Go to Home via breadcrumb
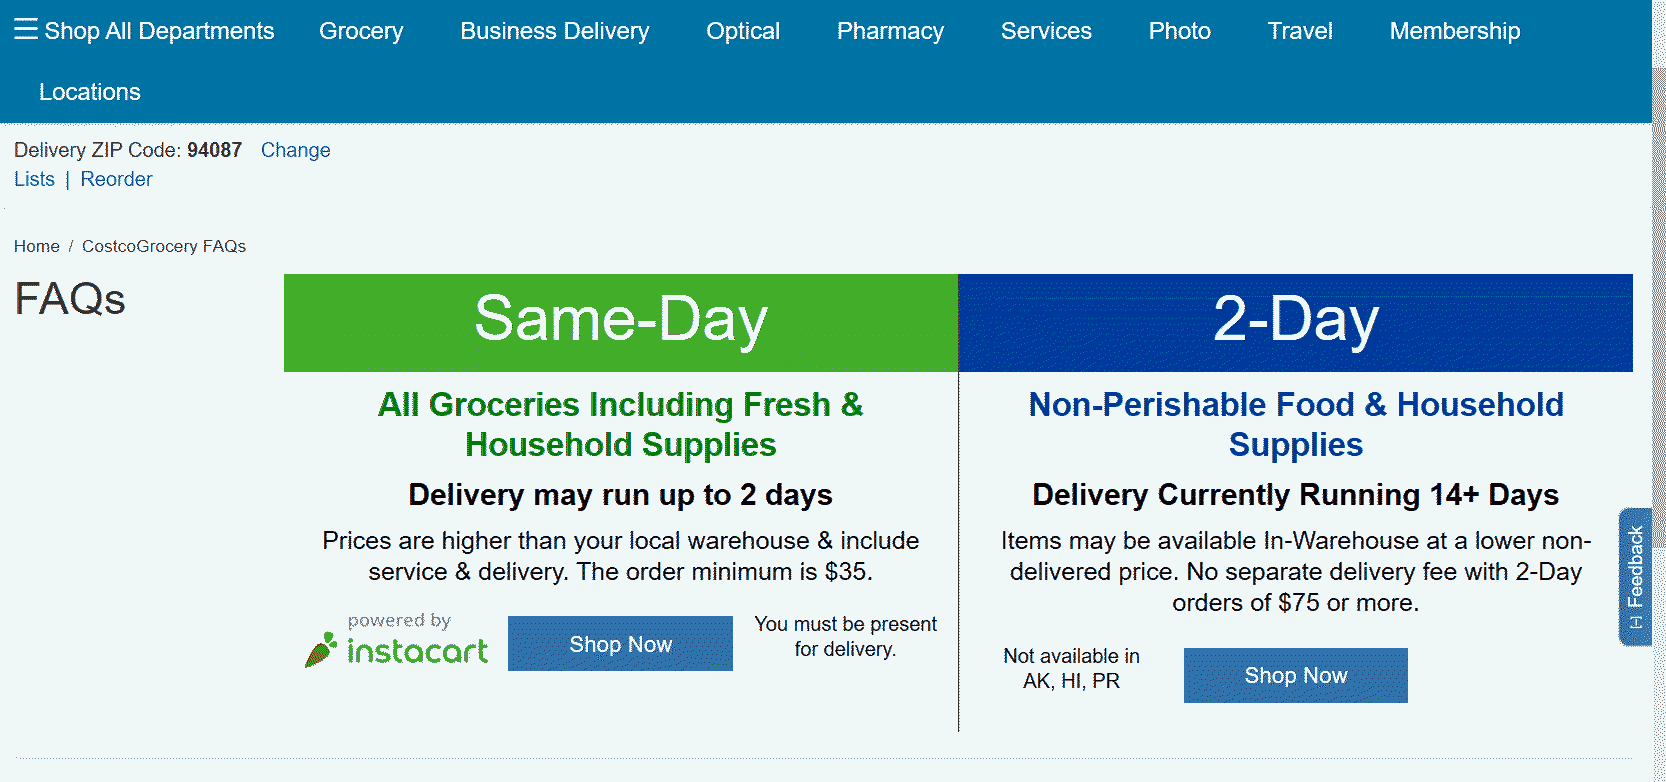Screen dimensions: 1666x782 [x=37, y=246]
